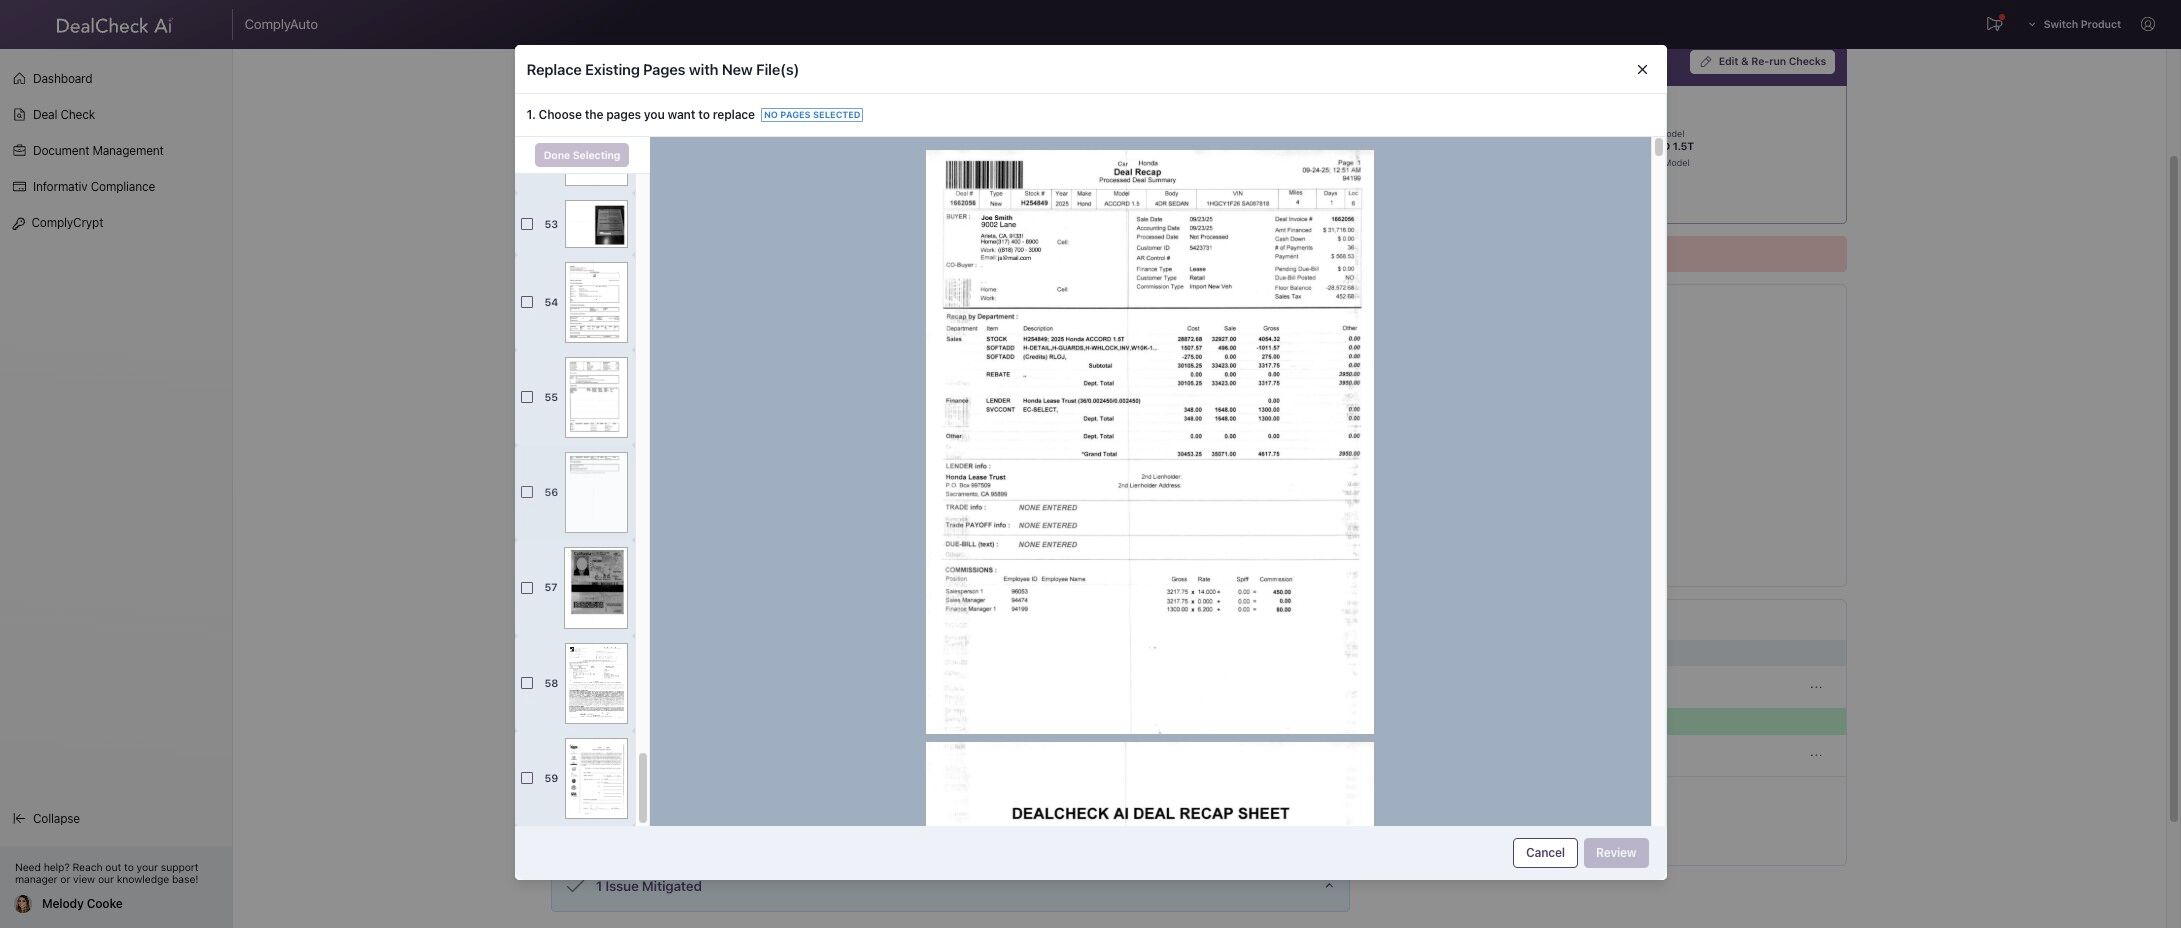Select page 53 checkbox
Viewport: 2181px width, 928px height.
[x=527, y=224]
